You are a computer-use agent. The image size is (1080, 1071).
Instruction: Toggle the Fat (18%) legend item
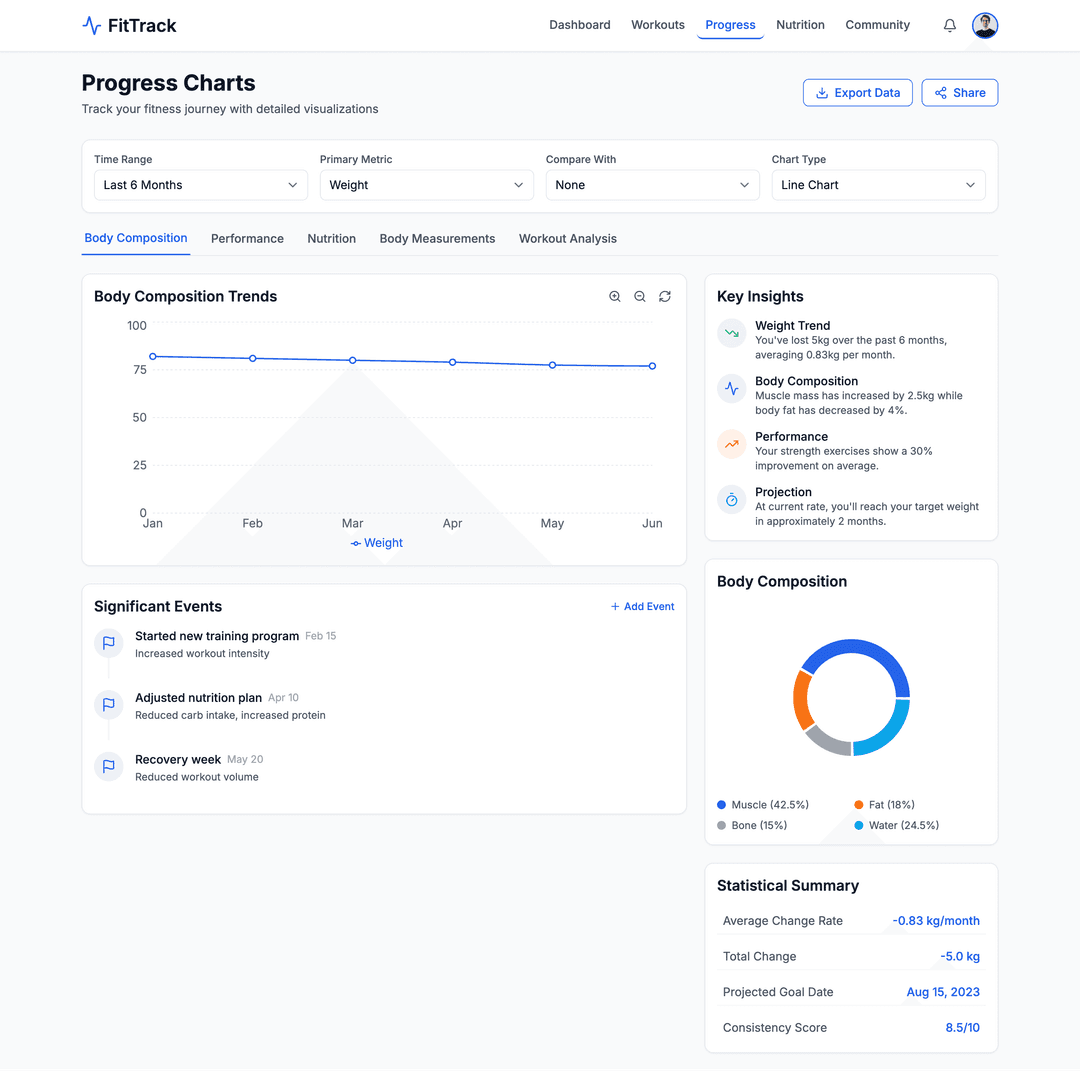coord(884,805)
